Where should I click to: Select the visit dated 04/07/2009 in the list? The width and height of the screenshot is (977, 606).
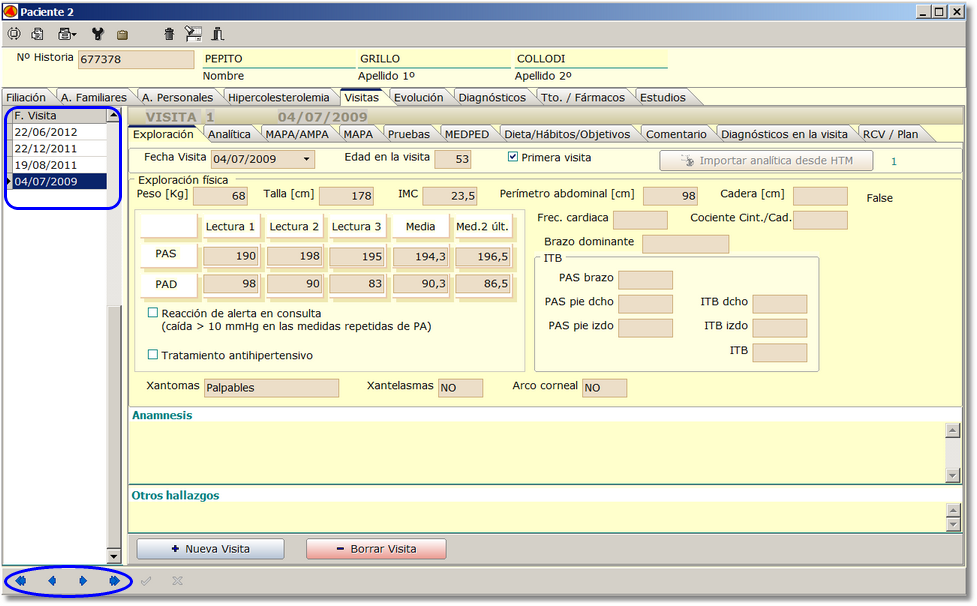pos(60,181)
